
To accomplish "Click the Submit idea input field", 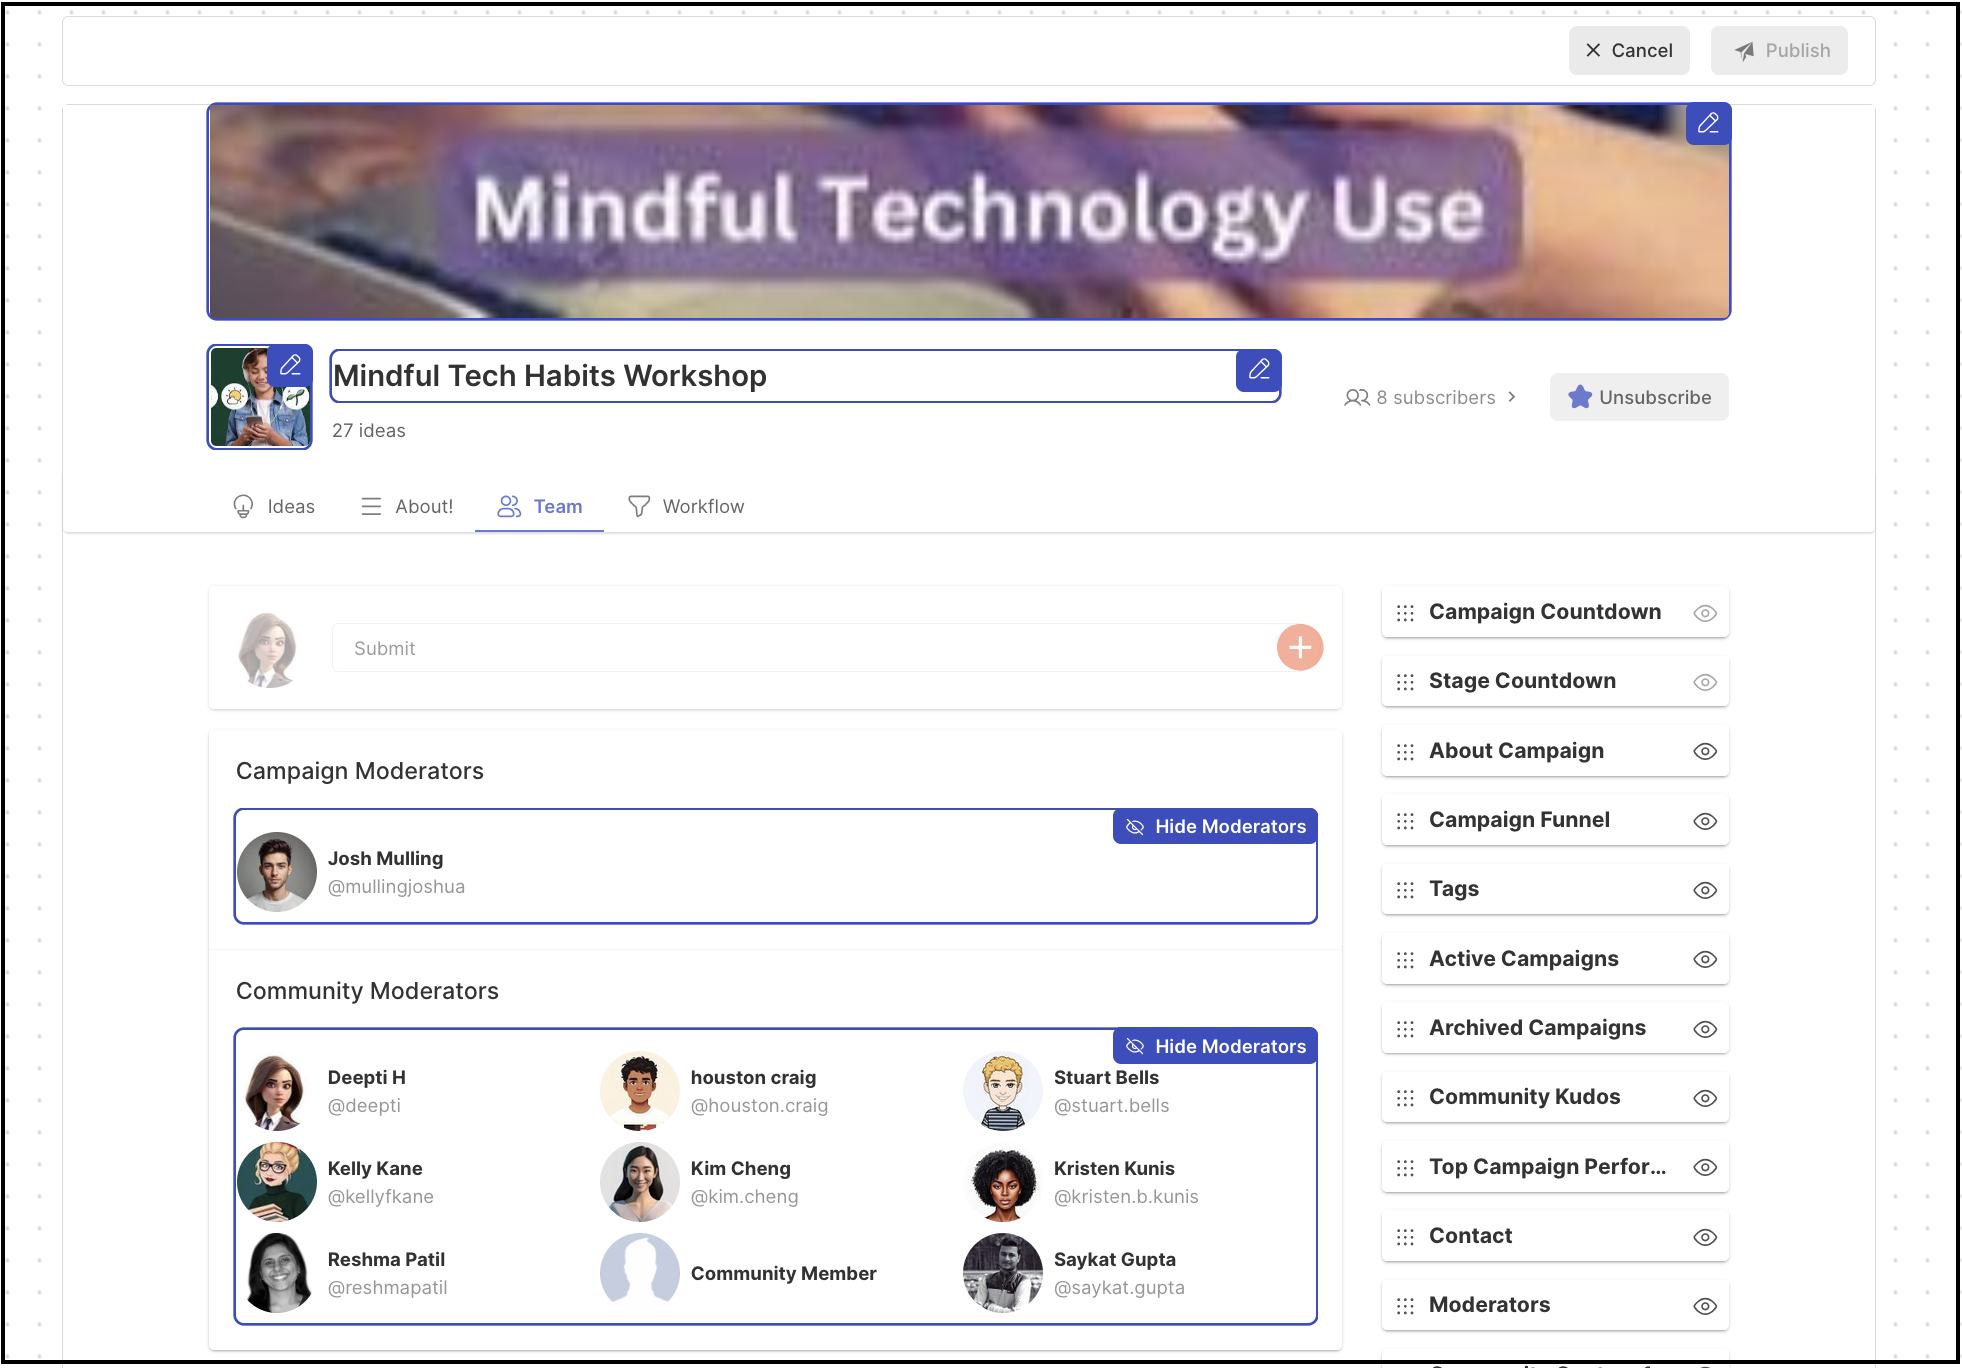I will (804, 648).
